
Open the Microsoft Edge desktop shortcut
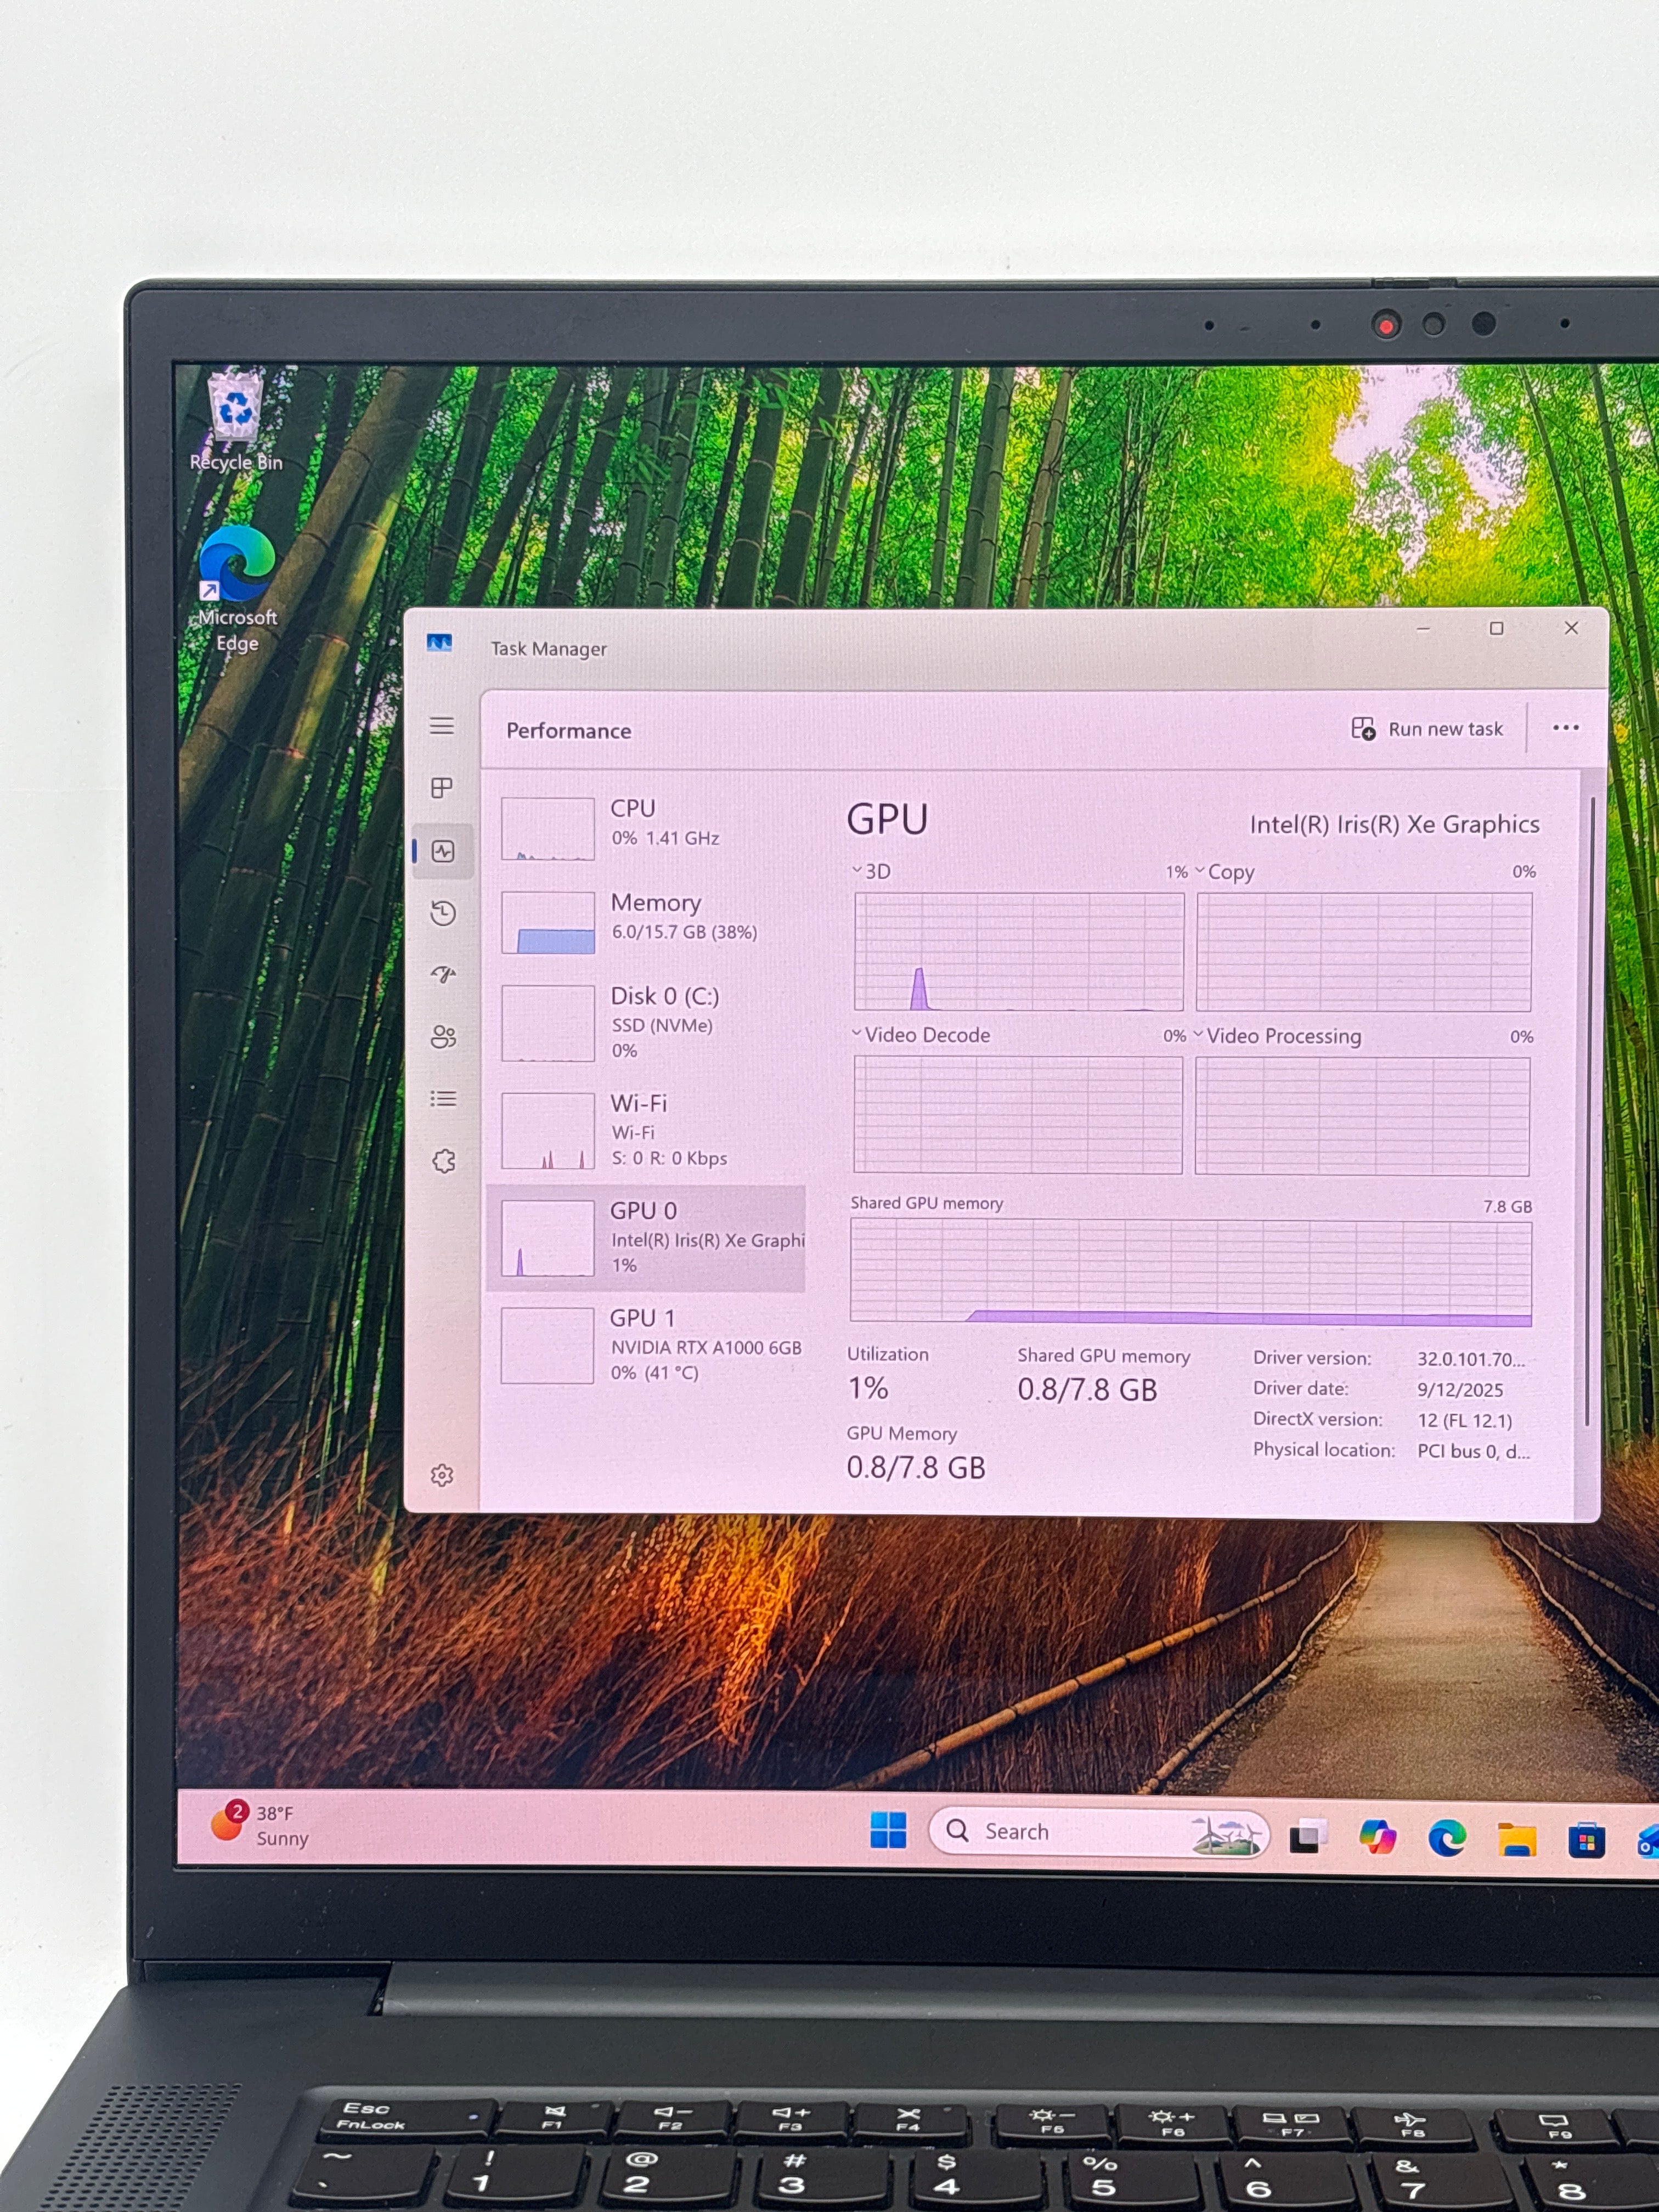point(237,589)
